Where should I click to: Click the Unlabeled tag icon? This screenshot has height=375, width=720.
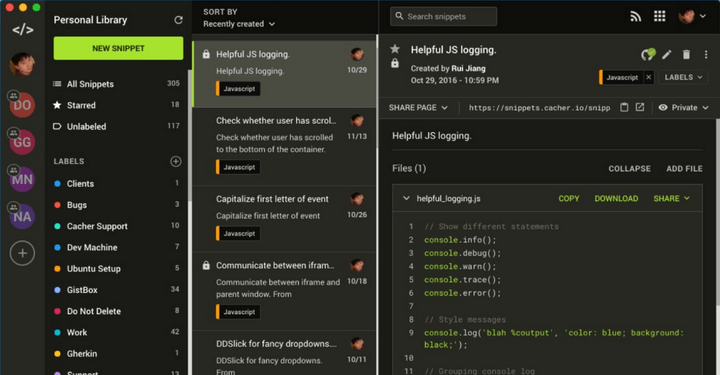pos(57,126)
